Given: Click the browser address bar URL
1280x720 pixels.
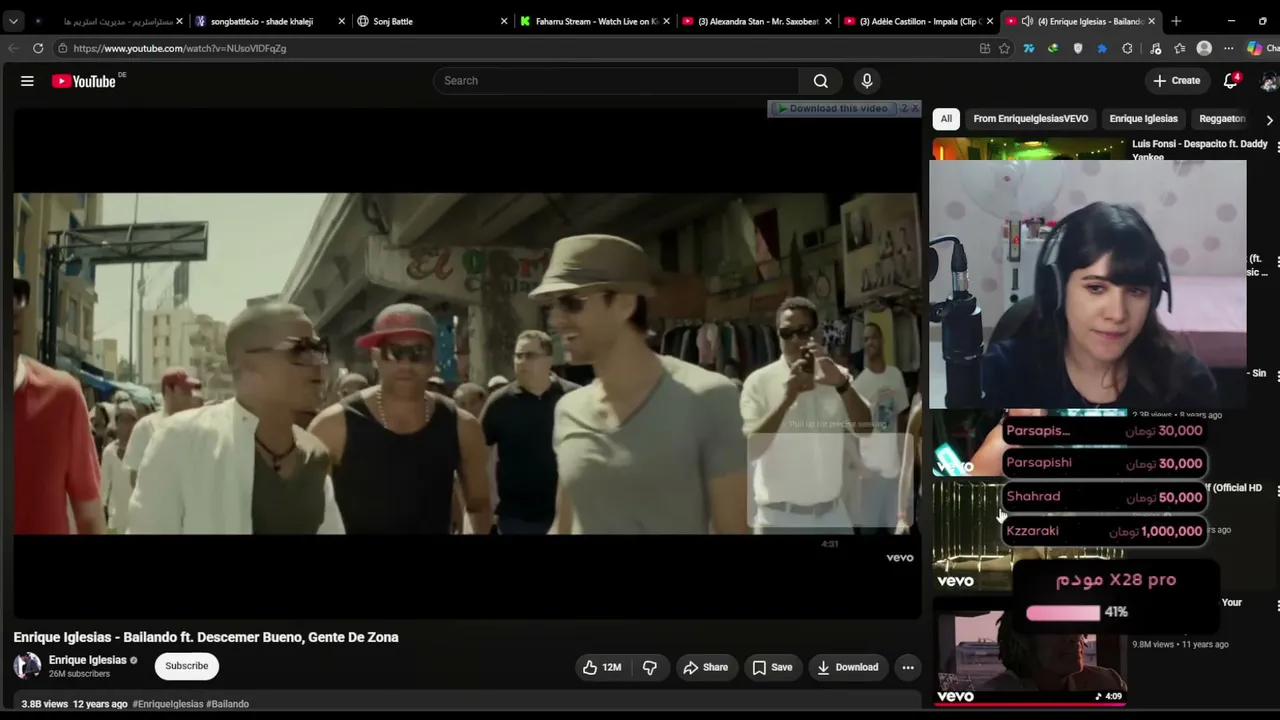Looking at the screenshot, I should pyautogui.click(x=180, y=48).
